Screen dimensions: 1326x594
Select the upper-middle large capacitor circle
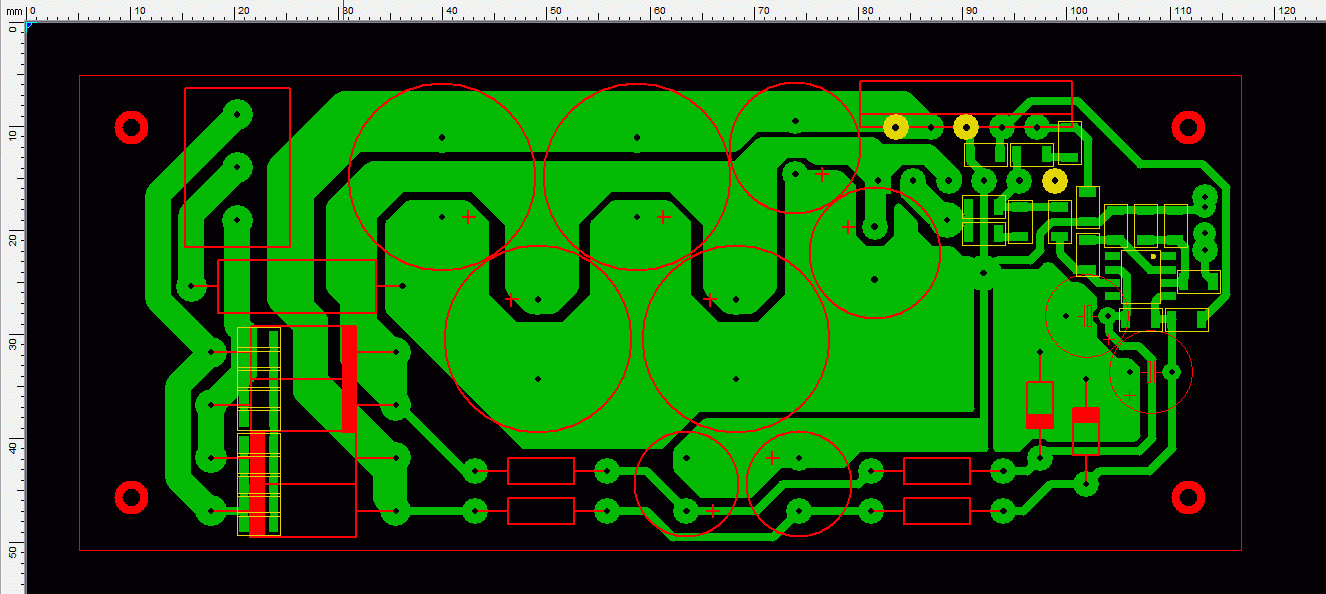pos(638,177)
